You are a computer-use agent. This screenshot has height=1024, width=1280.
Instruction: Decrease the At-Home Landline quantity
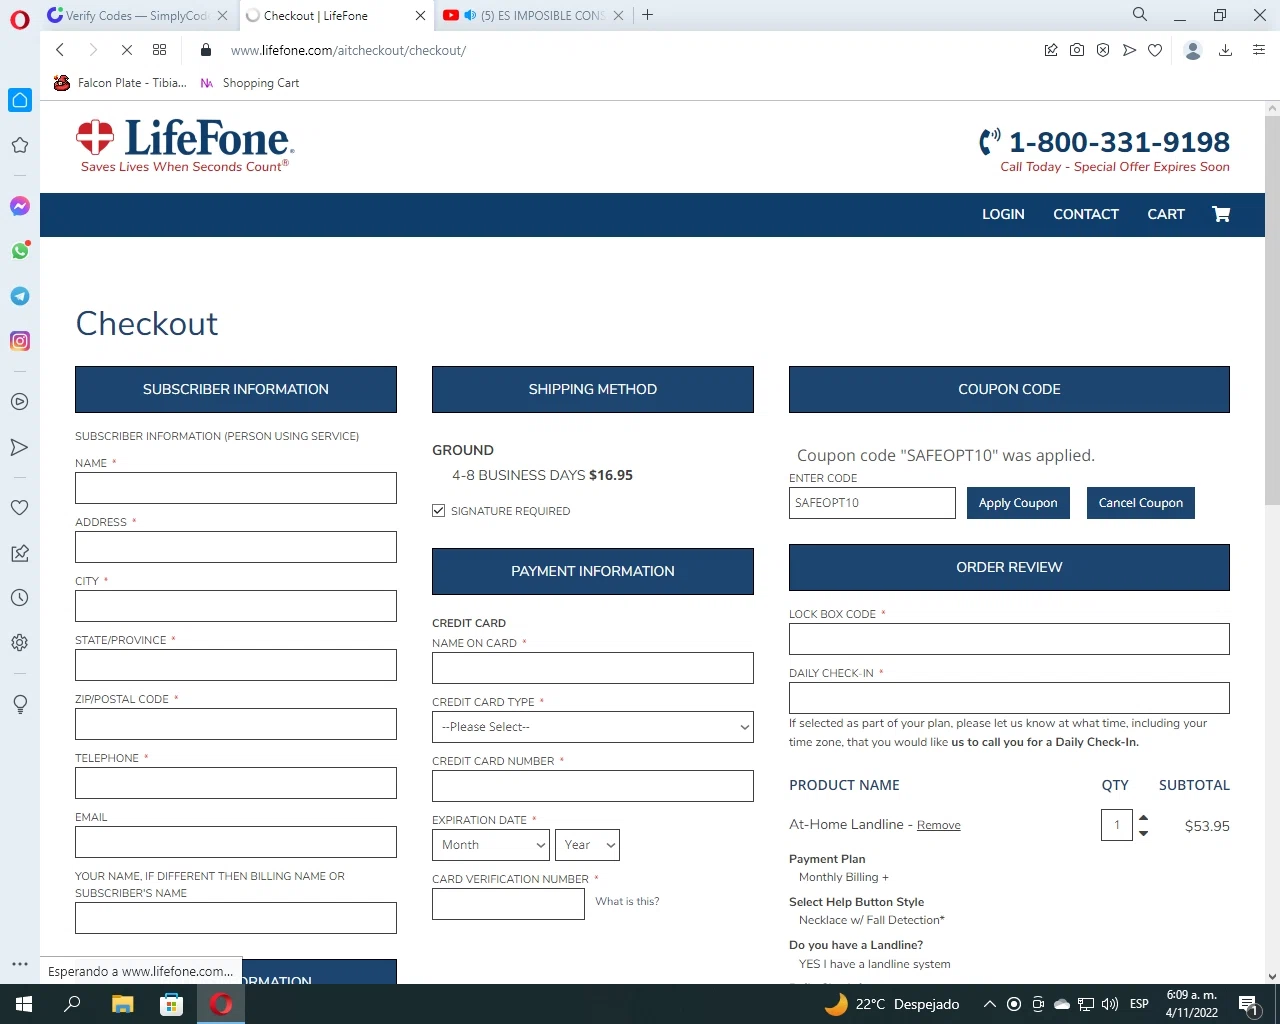1144,833
